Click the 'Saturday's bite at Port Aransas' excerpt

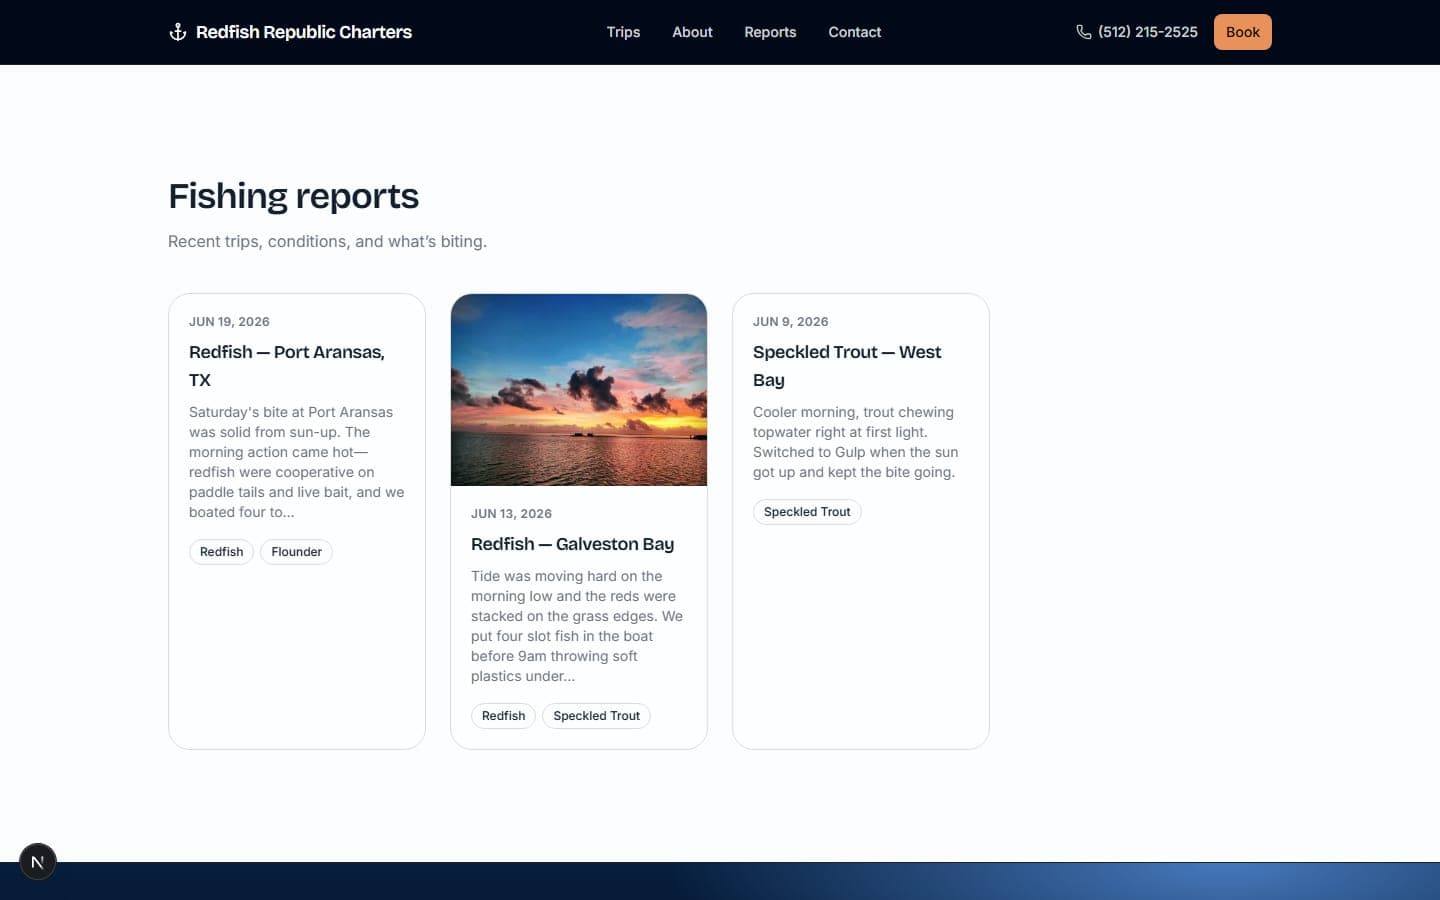pyautogui.click(x=297, y=462)
